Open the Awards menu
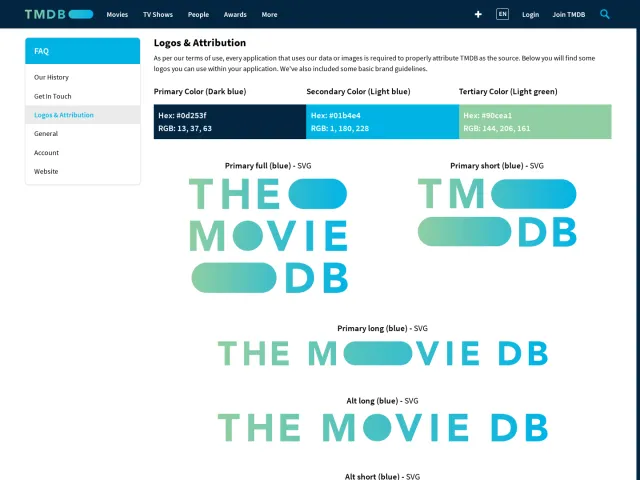The height and width of the screenshot is (480, 640). coord(235,14)
